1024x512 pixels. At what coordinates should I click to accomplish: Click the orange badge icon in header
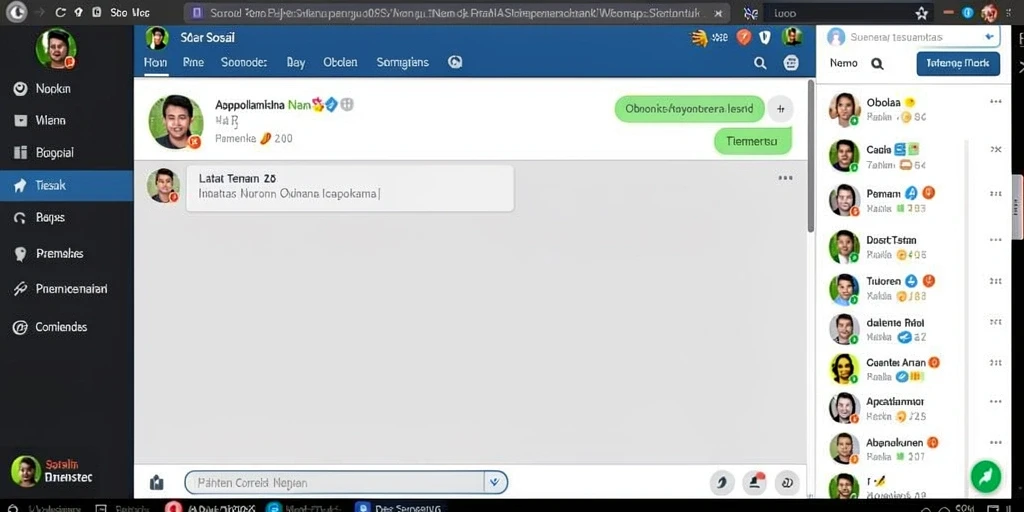(x=743, y=37)
